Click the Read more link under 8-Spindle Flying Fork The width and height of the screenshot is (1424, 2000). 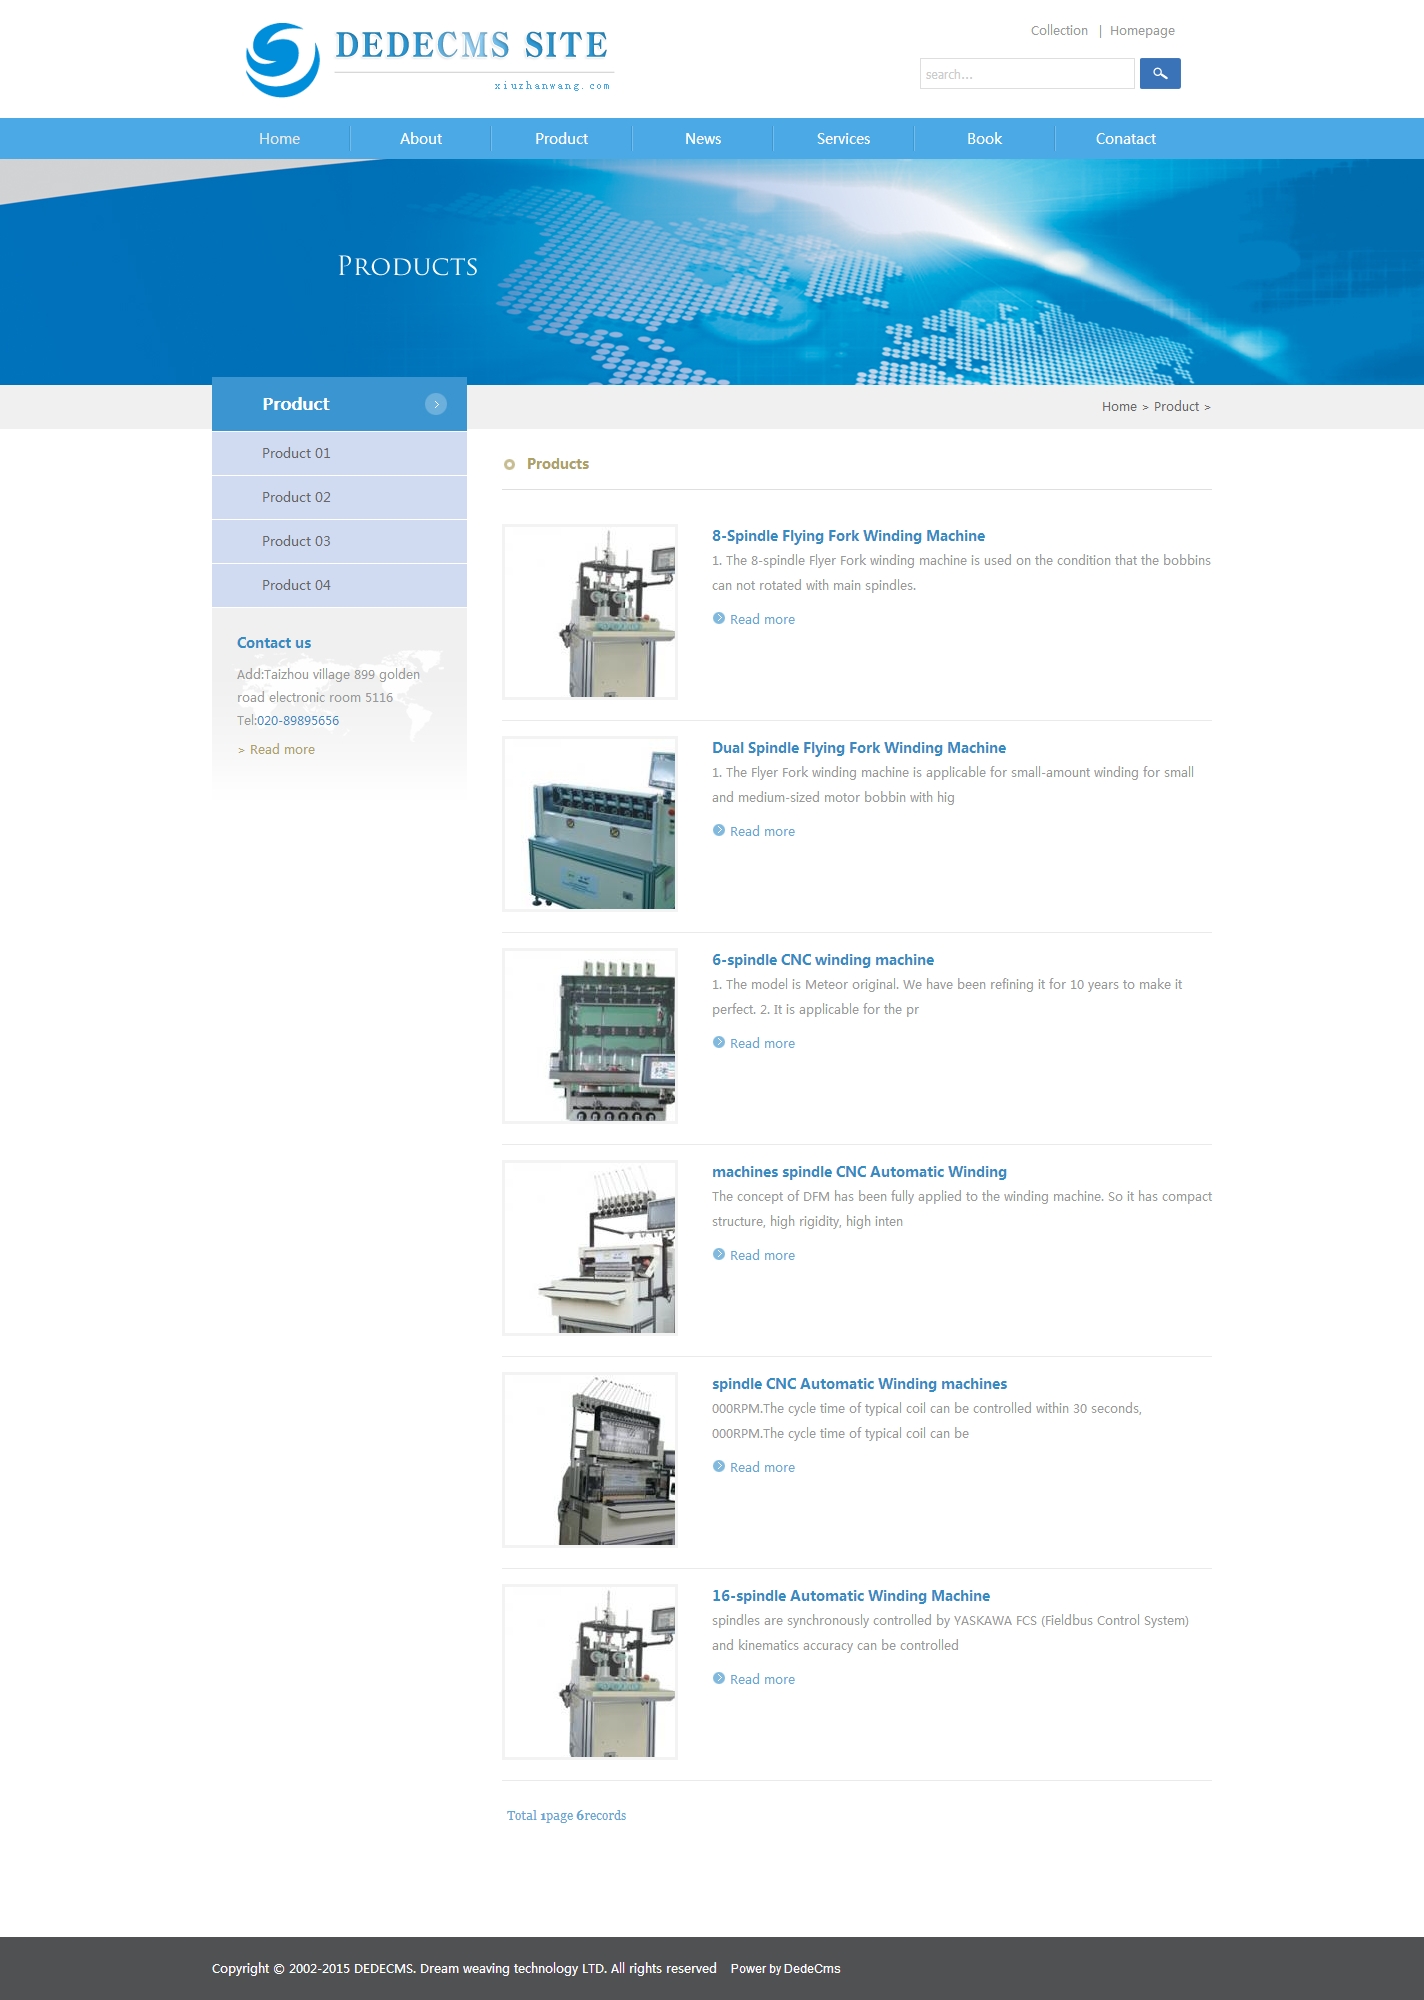pos(762,620)
